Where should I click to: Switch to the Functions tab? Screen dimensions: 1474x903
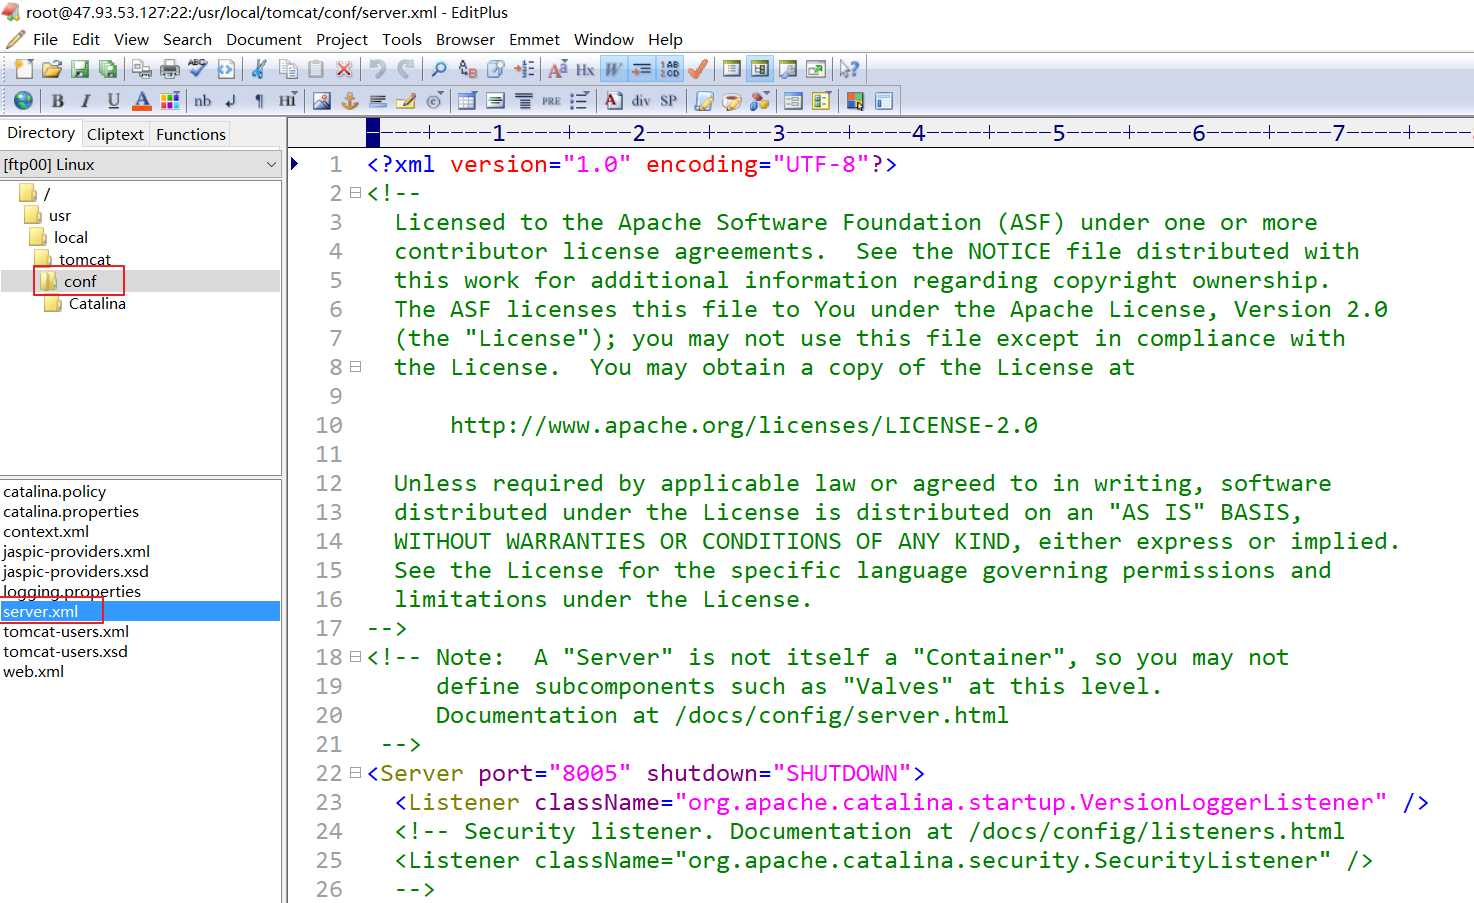[x=191, y=134]
